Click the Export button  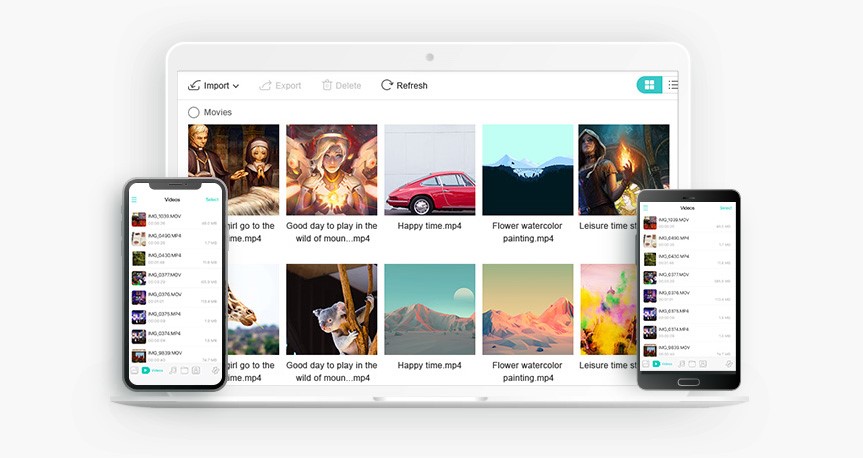(x=280, y=86)
